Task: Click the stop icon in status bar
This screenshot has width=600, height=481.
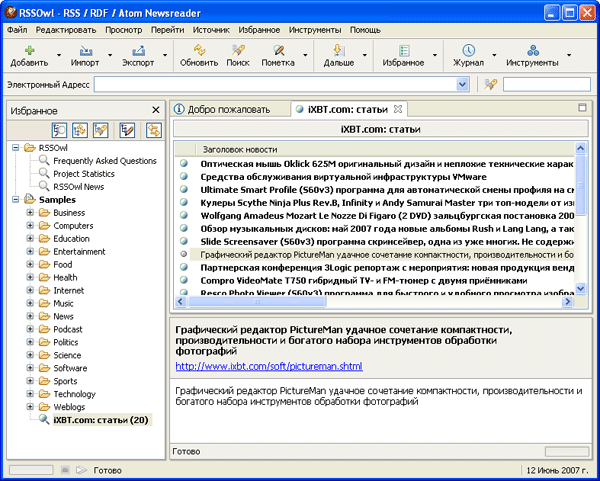Action: (x=65, y=470)
